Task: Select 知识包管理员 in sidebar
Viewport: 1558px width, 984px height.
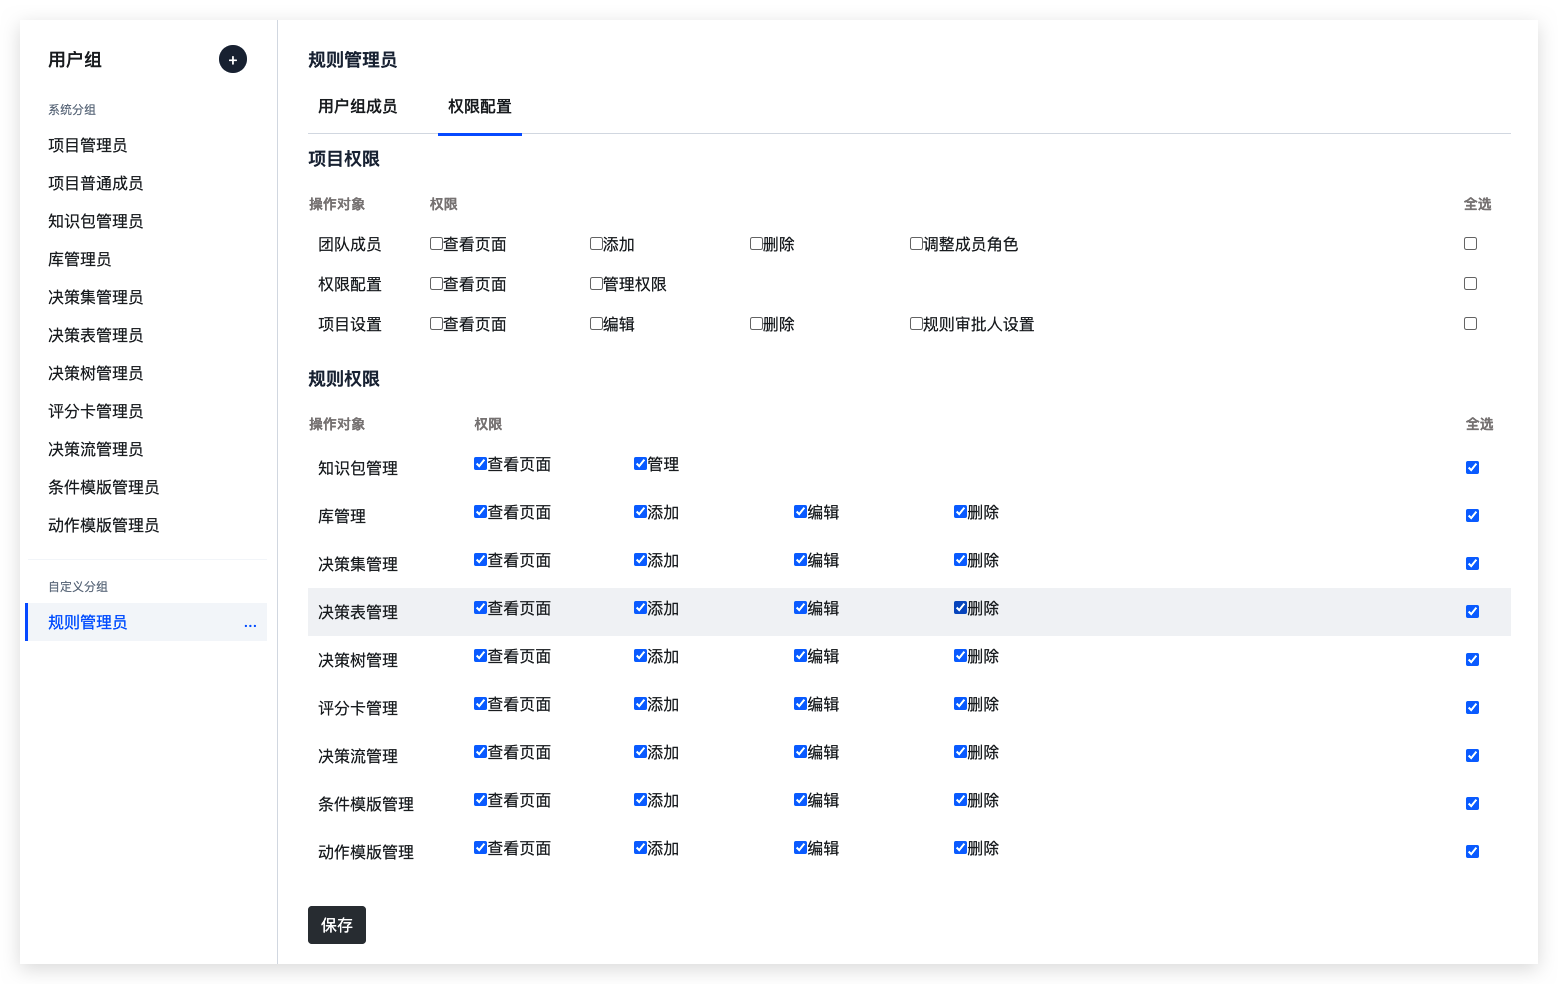Action: pos(96,222)
